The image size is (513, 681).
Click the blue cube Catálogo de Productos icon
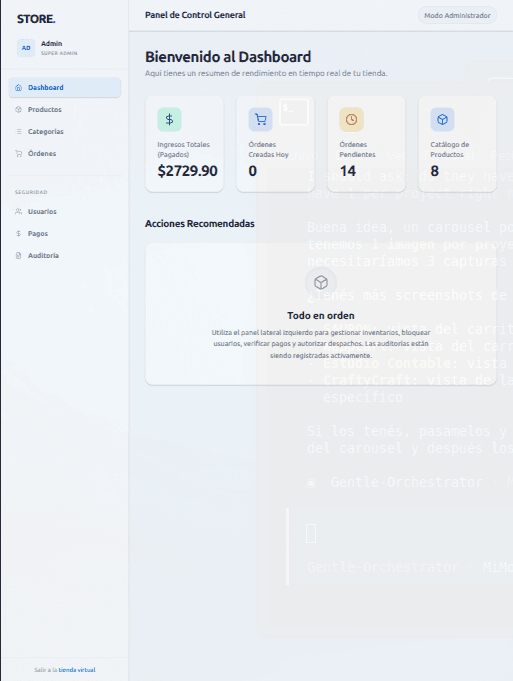pos(442,119)
